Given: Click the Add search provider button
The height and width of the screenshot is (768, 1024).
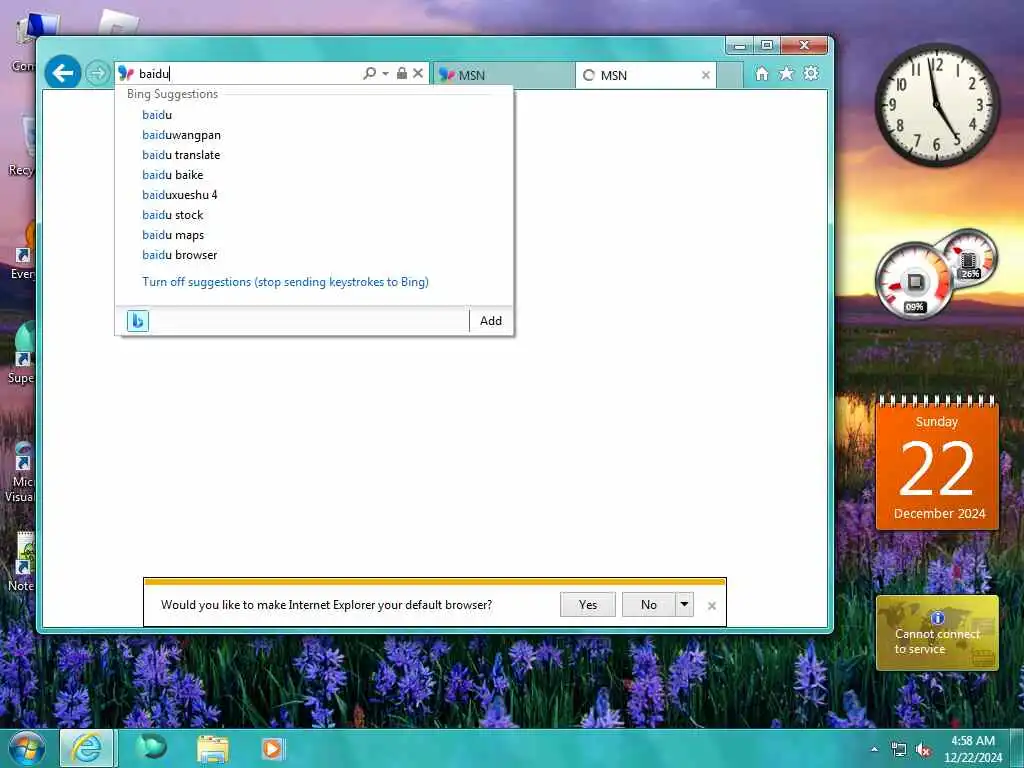Looking at the screenshot, I should pyautogui.click(x=491, y=321).
